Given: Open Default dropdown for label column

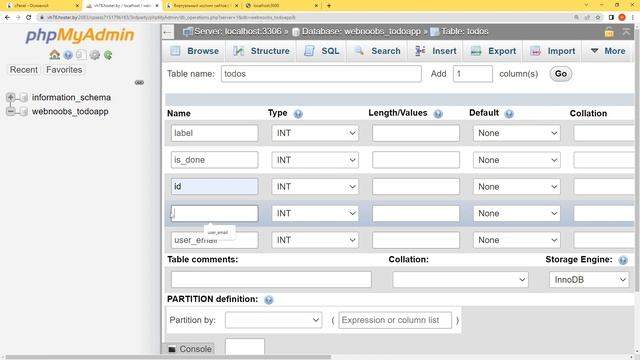Looking at the screenshot, I should point(516,133).
